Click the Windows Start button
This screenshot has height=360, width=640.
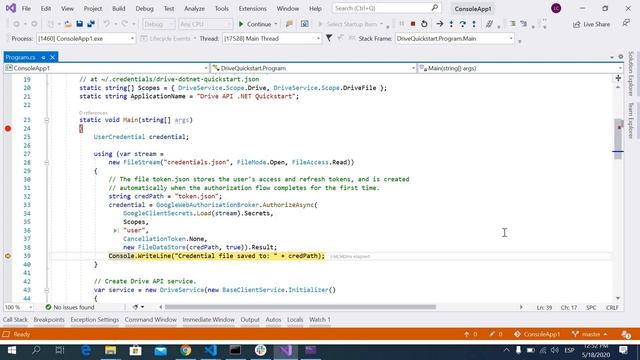click(x=11, y=350)
